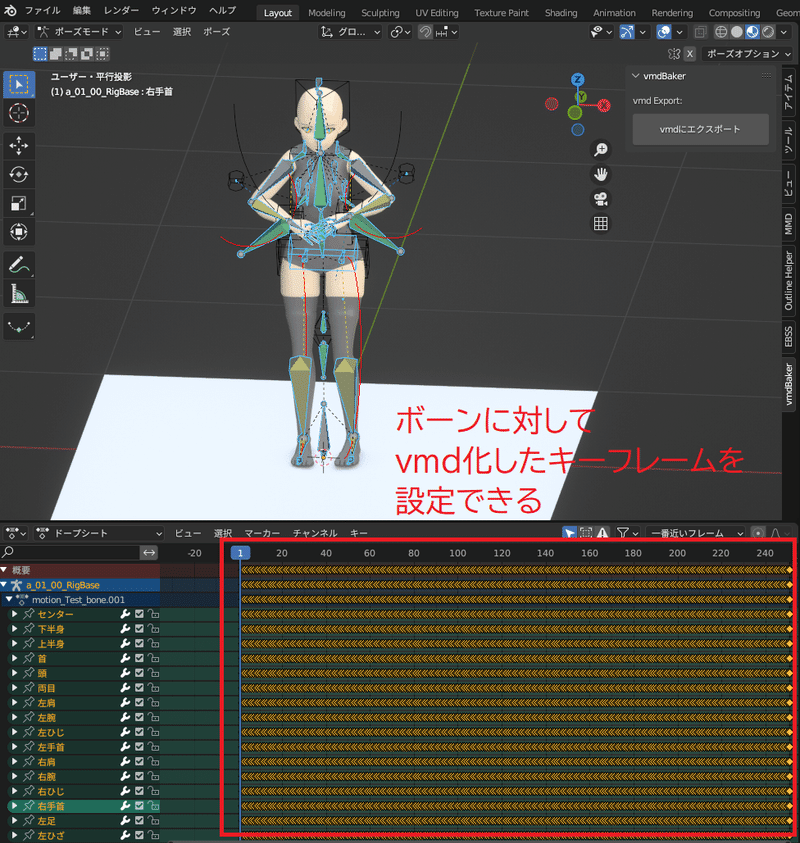Switch perspective/orthographic grid icon
The height and width of the screenshot is (843, 800).
point(601,224)
